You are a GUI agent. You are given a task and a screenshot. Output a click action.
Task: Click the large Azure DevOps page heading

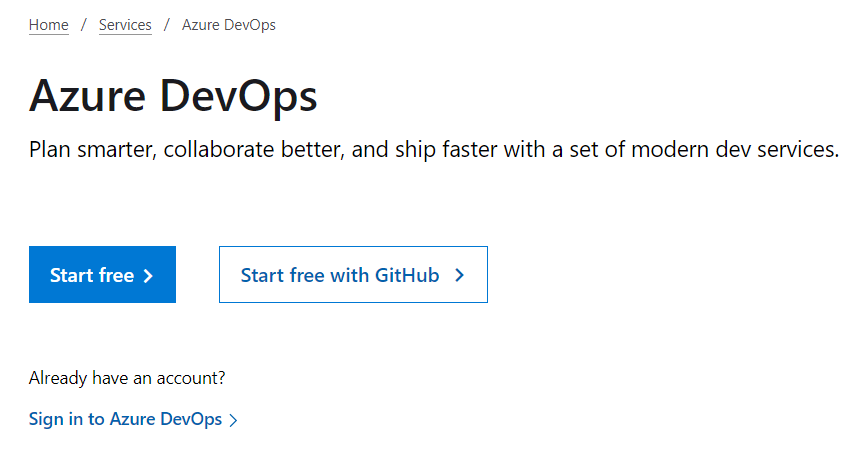tap(173, 97)
